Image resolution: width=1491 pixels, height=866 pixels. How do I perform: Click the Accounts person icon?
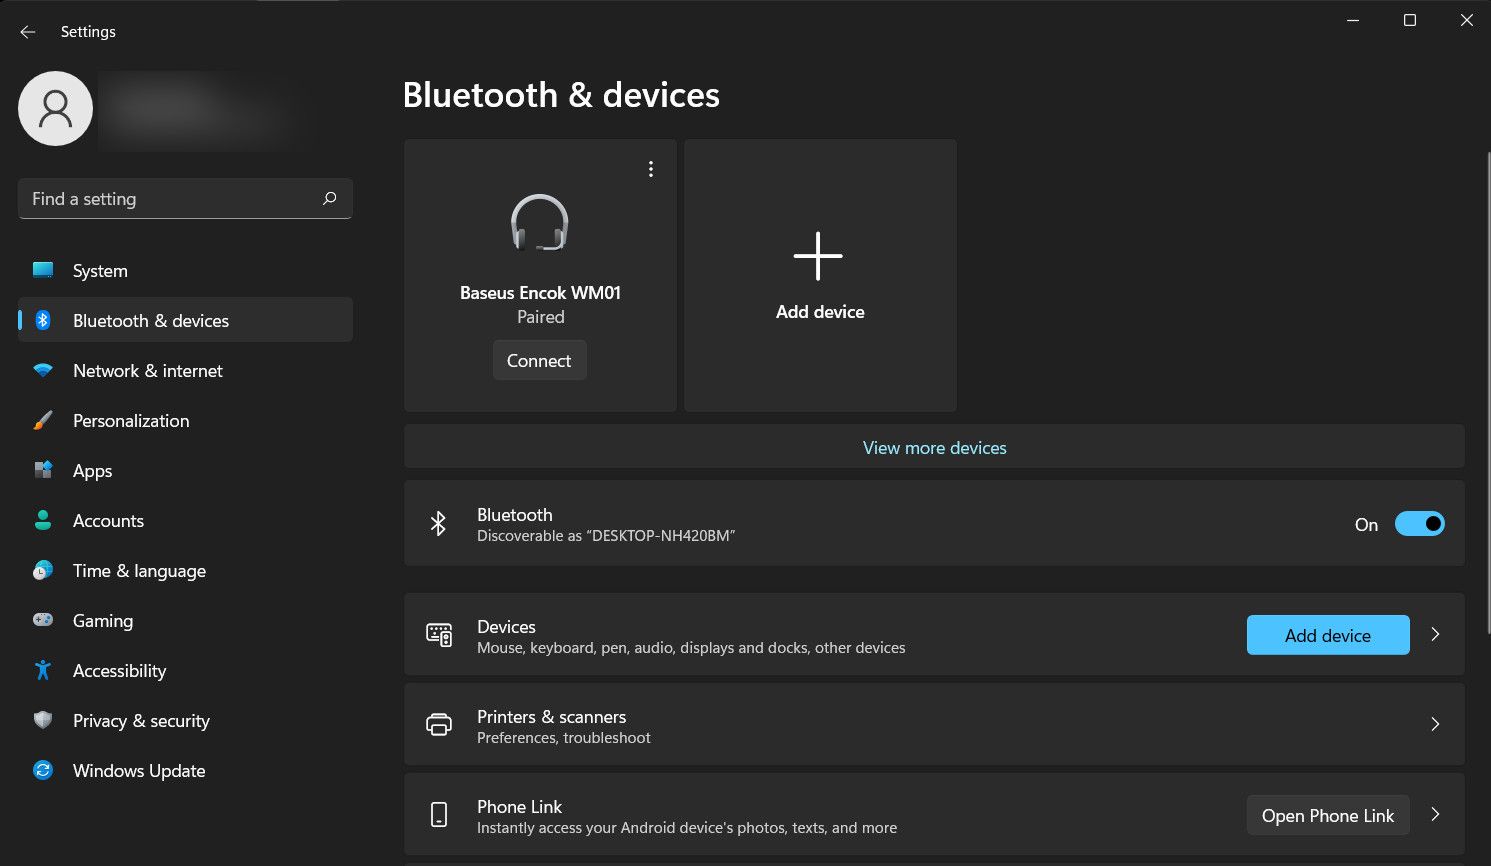point(43,520)
